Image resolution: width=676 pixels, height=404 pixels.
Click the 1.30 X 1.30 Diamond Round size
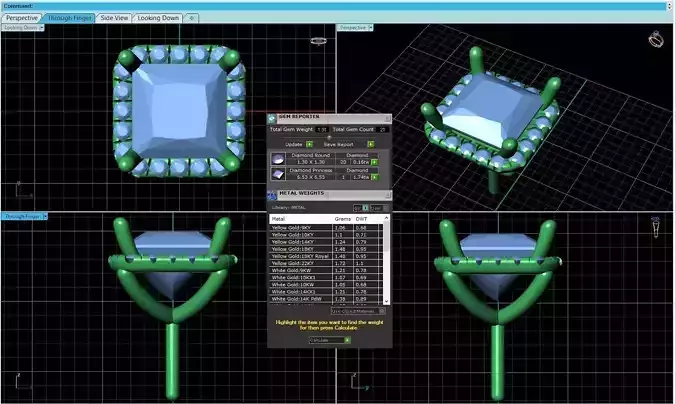tap(310, 162)
